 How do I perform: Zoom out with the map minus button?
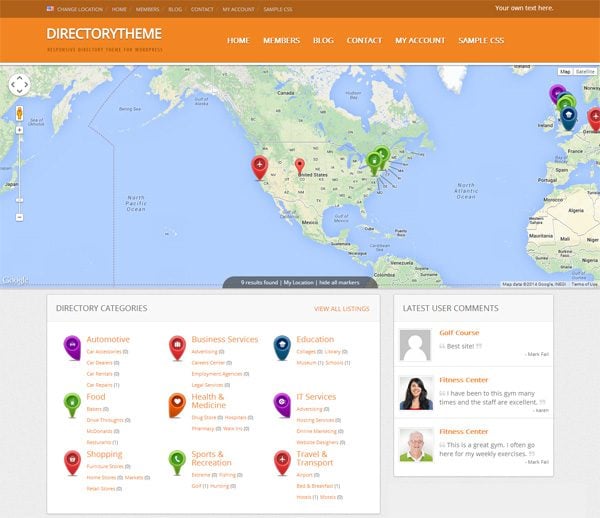[x=20, y=217]
